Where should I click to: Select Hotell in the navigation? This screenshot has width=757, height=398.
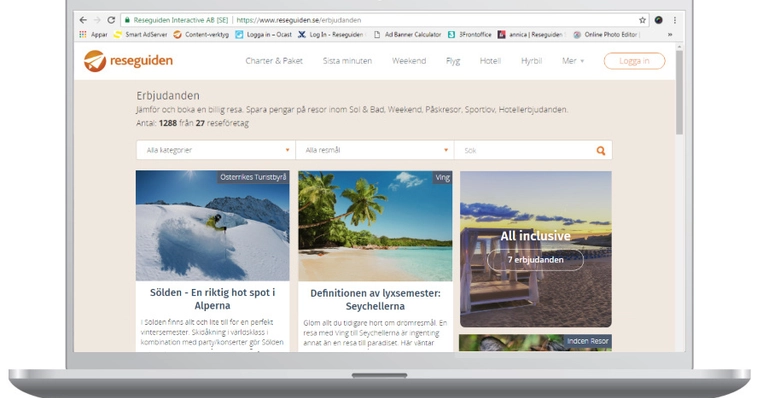[x=490, y=61]
